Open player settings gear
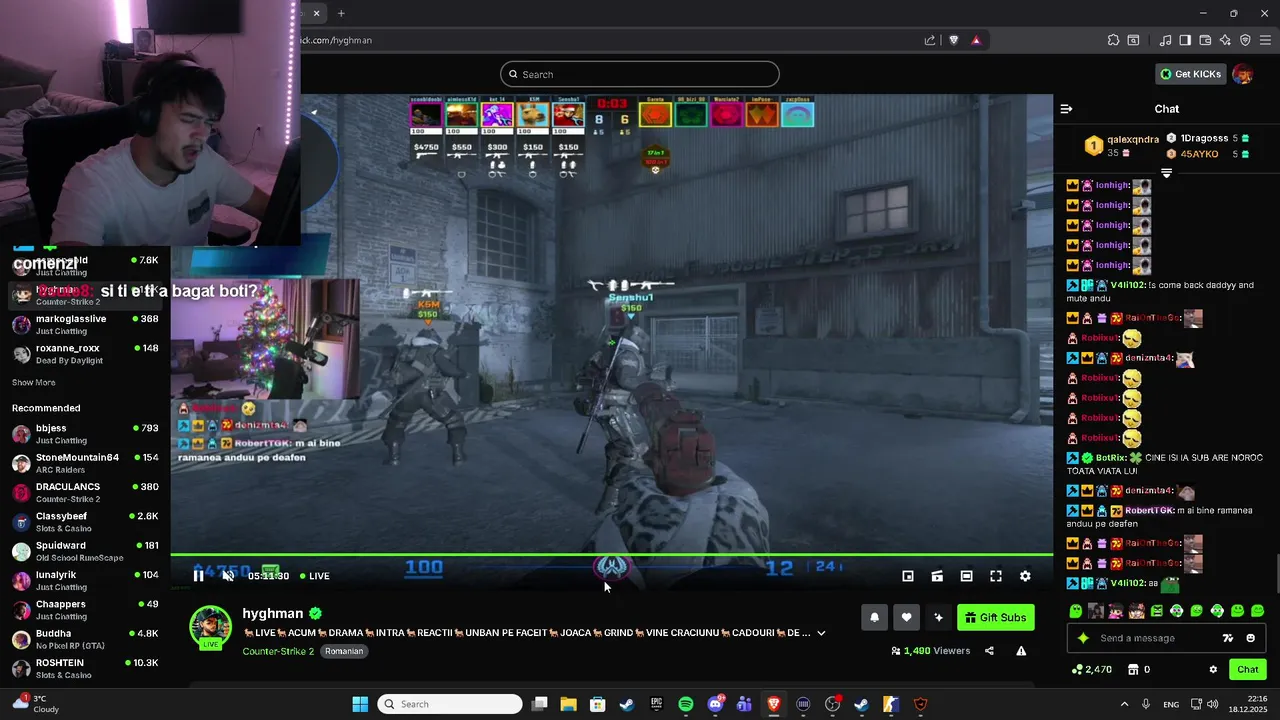The height and width of the screenshot is (720, 1280). point(1025,576)
